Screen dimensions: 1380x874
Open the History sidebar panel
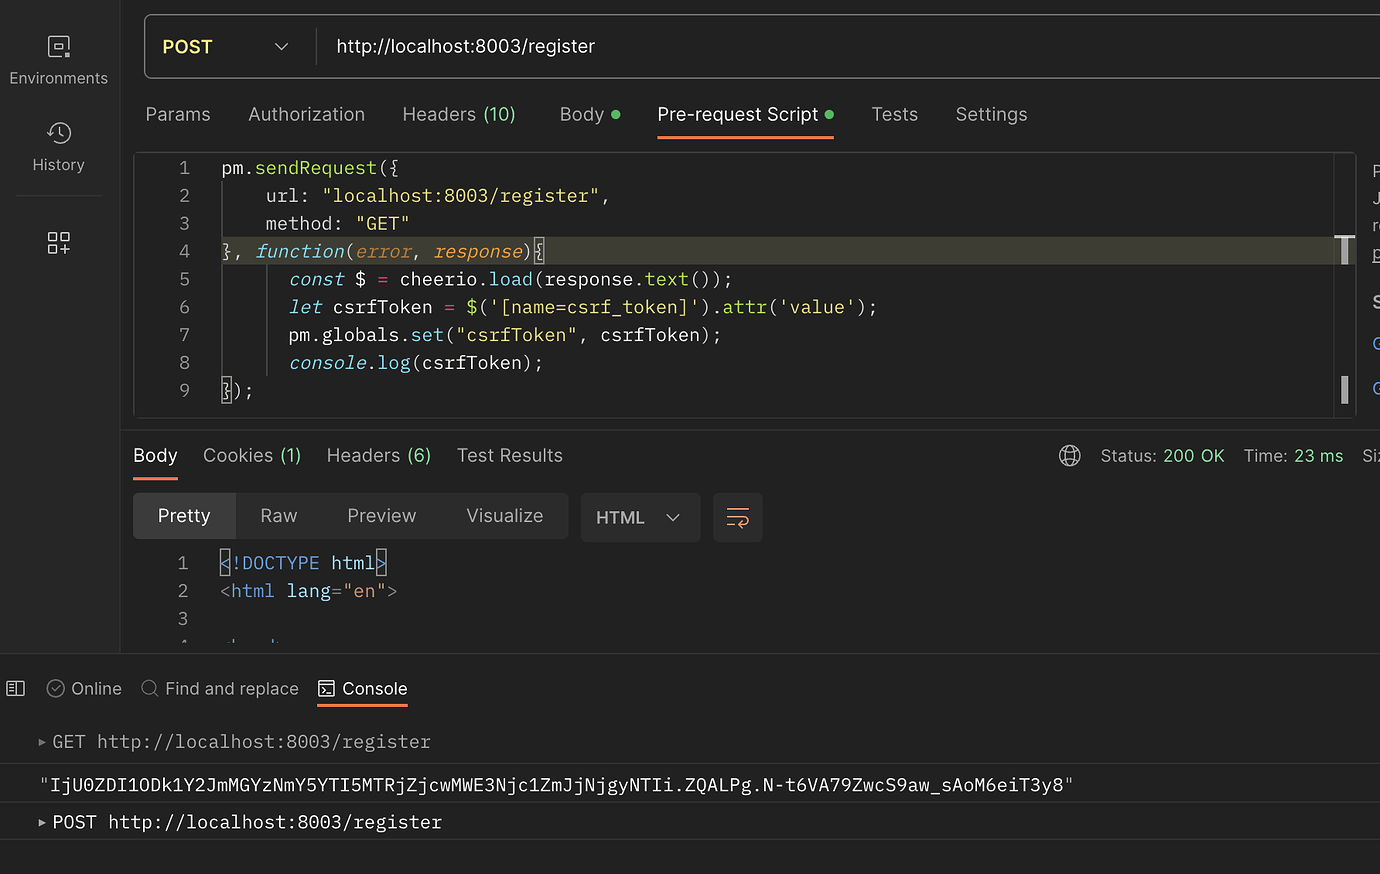pos(58,146)
